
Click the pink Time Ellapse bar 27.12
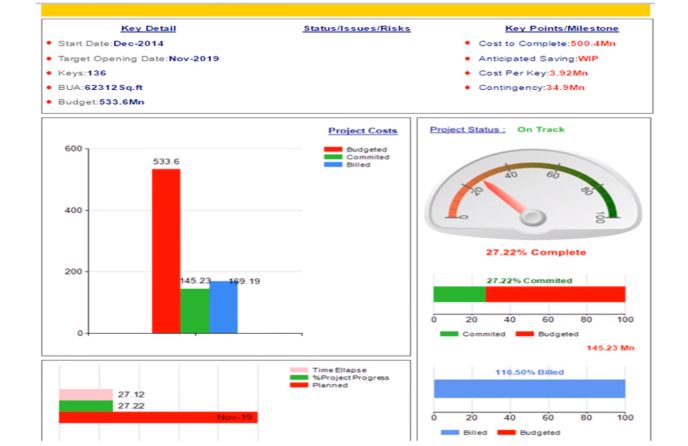pos(85,395)
